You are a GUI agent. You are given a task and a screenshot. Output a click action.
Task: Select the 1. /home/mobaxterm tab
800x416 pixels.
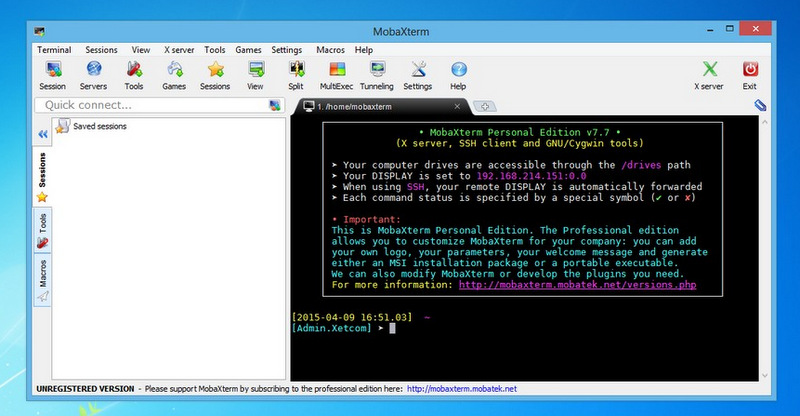378,106
